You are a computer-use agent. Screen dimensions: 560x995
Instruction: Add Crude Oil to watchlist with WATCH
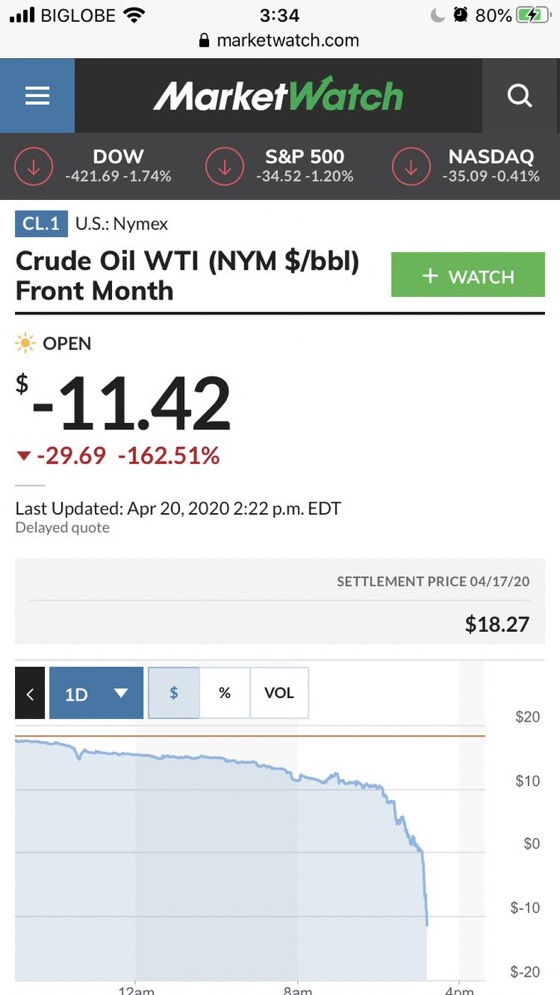point(468,274)
